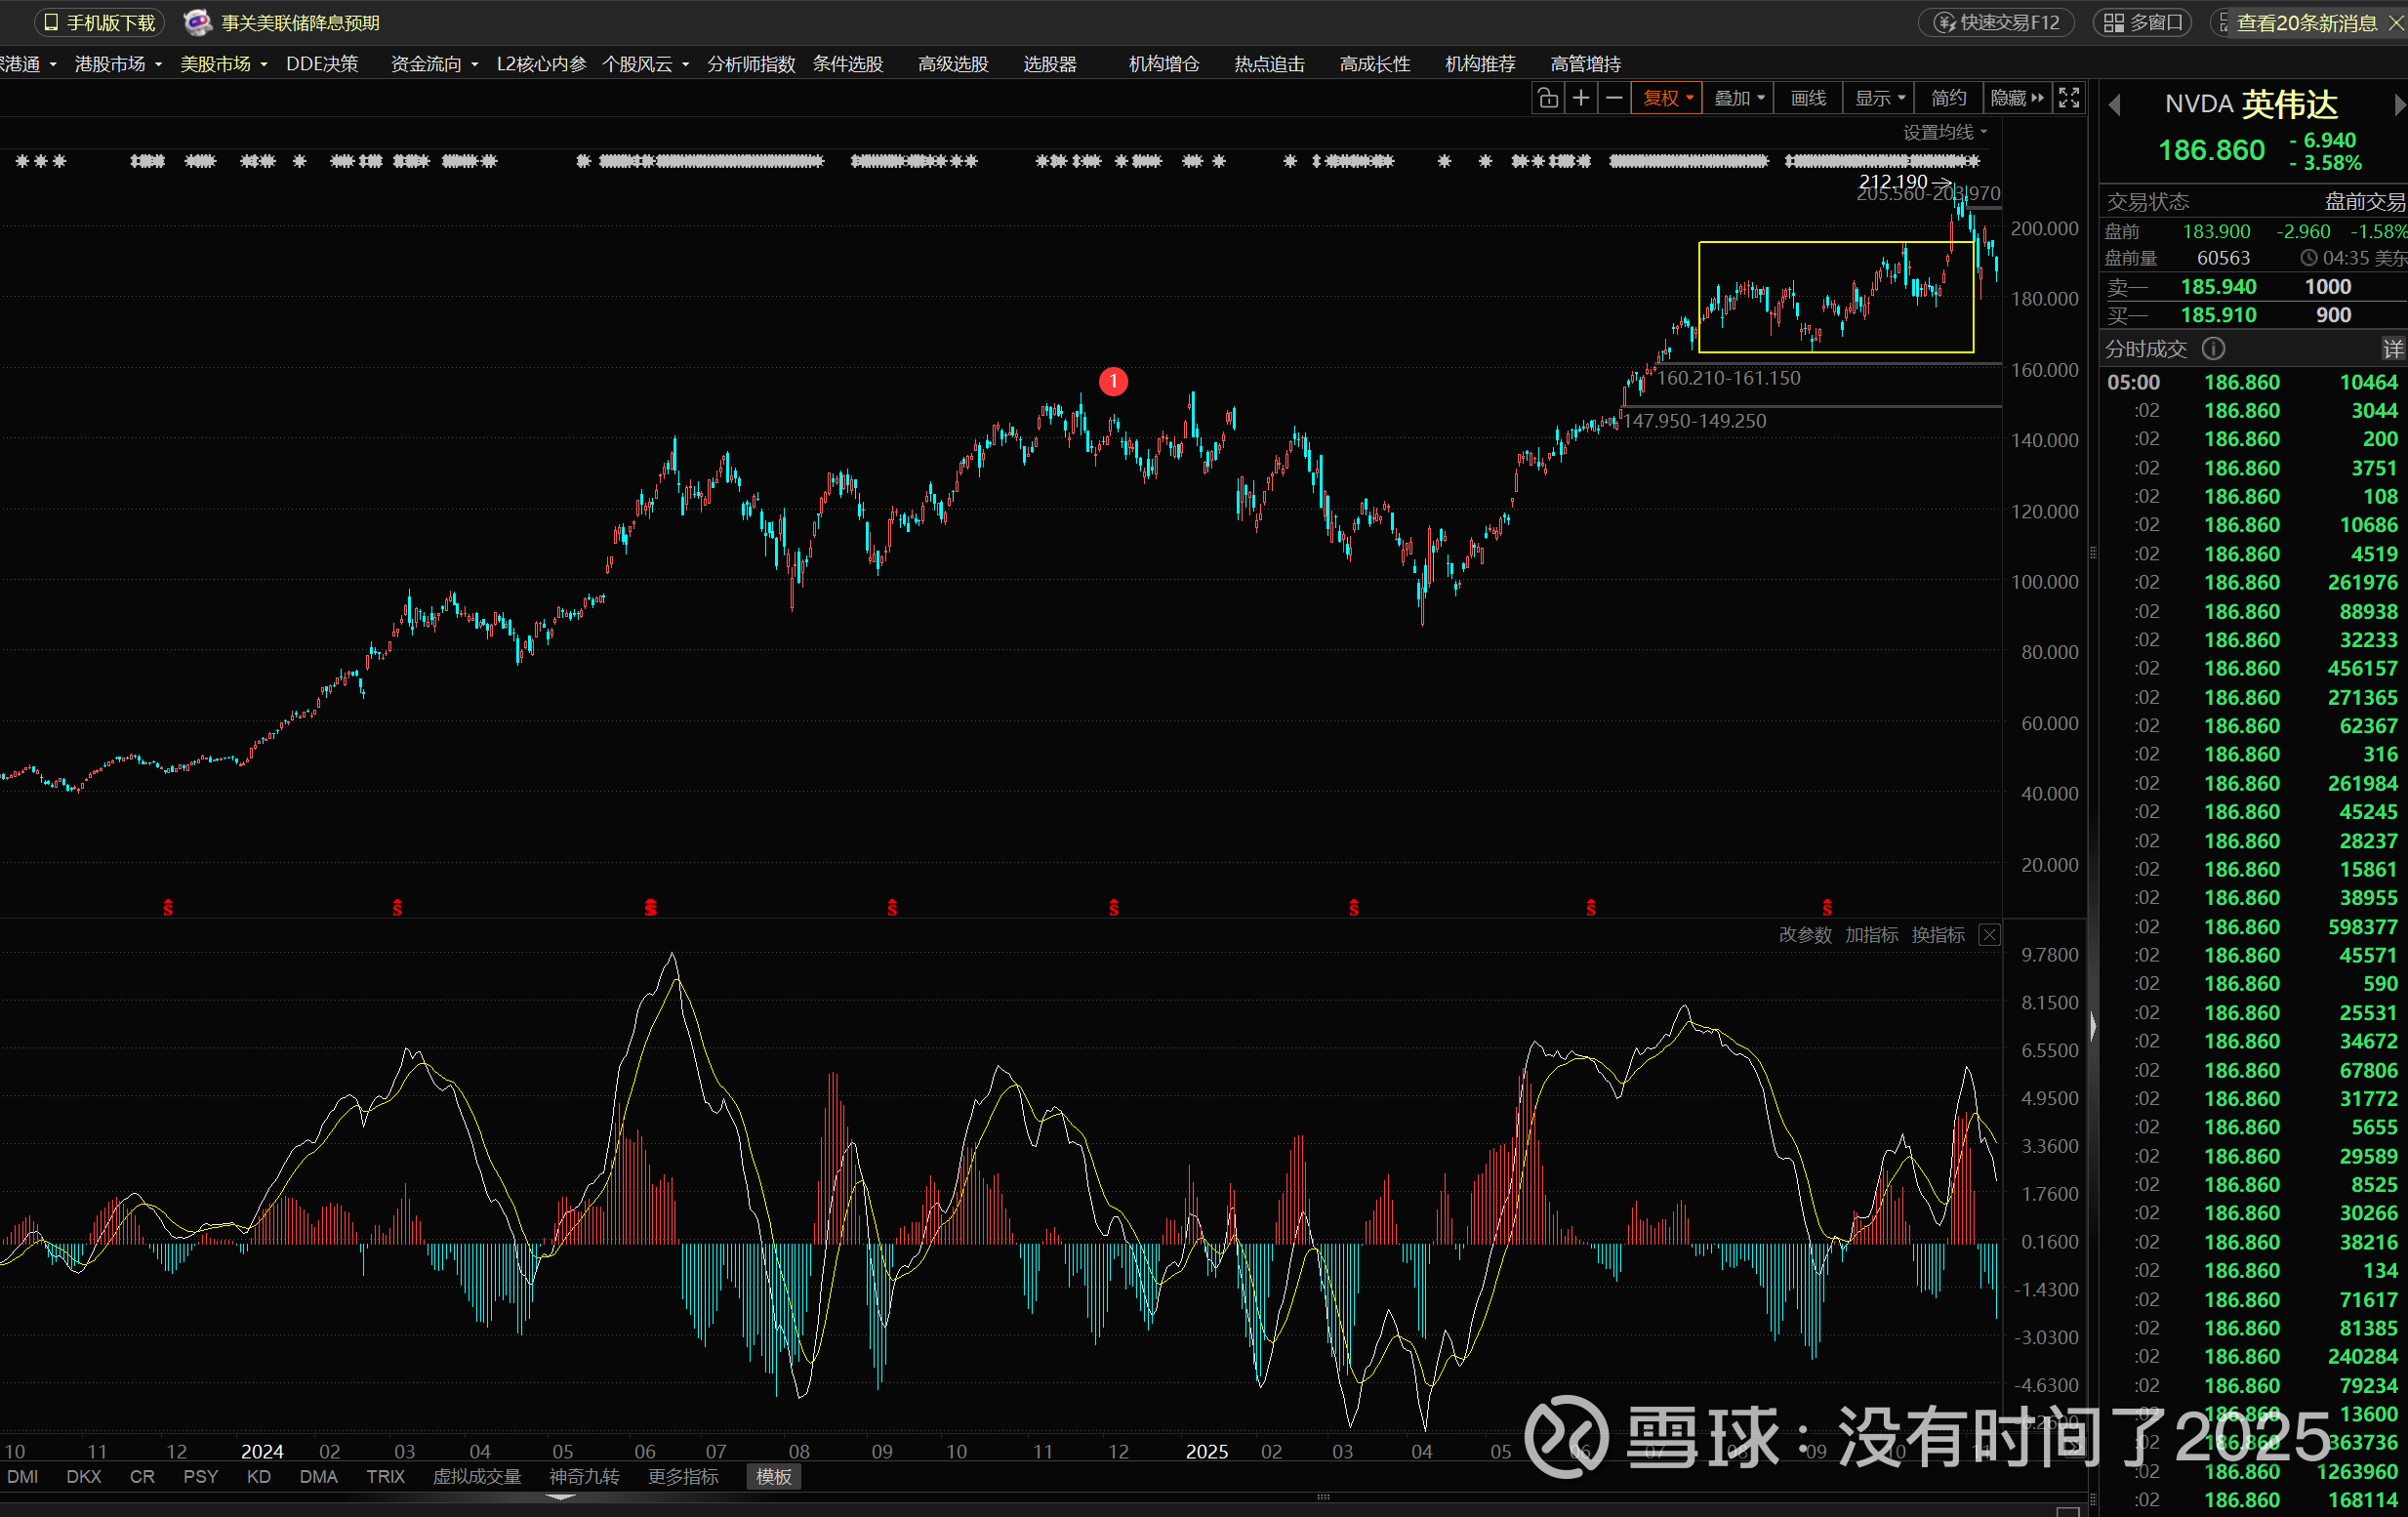2408x1517 pixels.
Task: Go to previous stock with left arrow
Action: [2114, 105]
